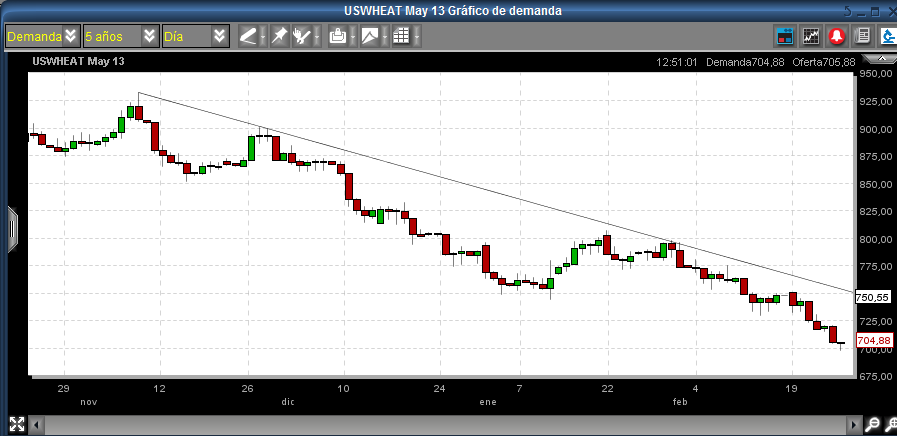897x436 pixels.
Task: Click the 950,00 price axis label
Action: (876, 74)
